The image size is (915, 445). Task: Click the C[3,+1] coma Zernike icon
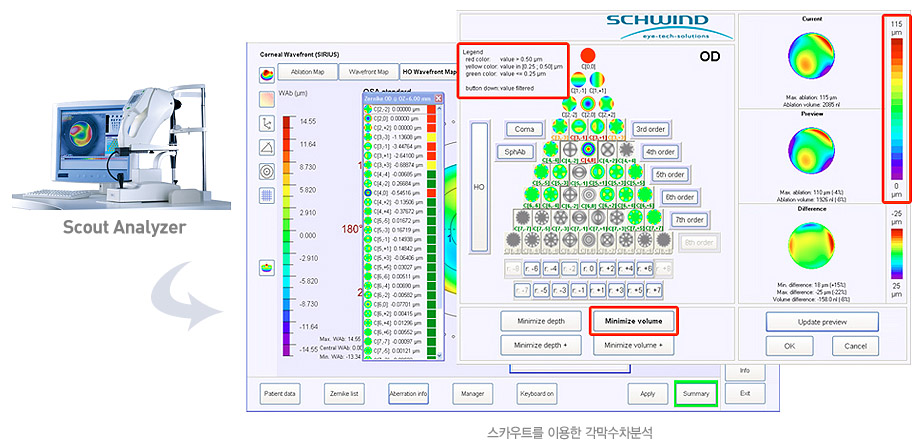[598, 127]
